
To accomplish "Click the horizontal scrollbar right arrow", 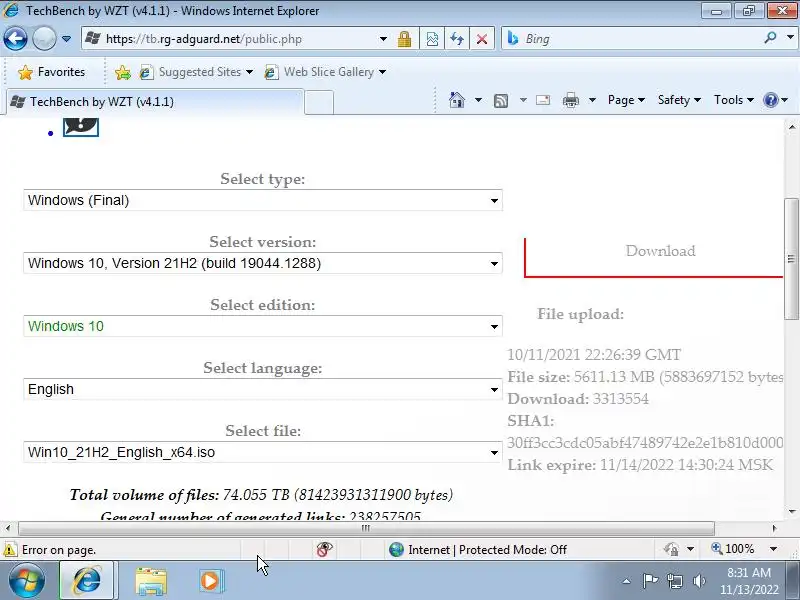I will (x=774, y=528).
